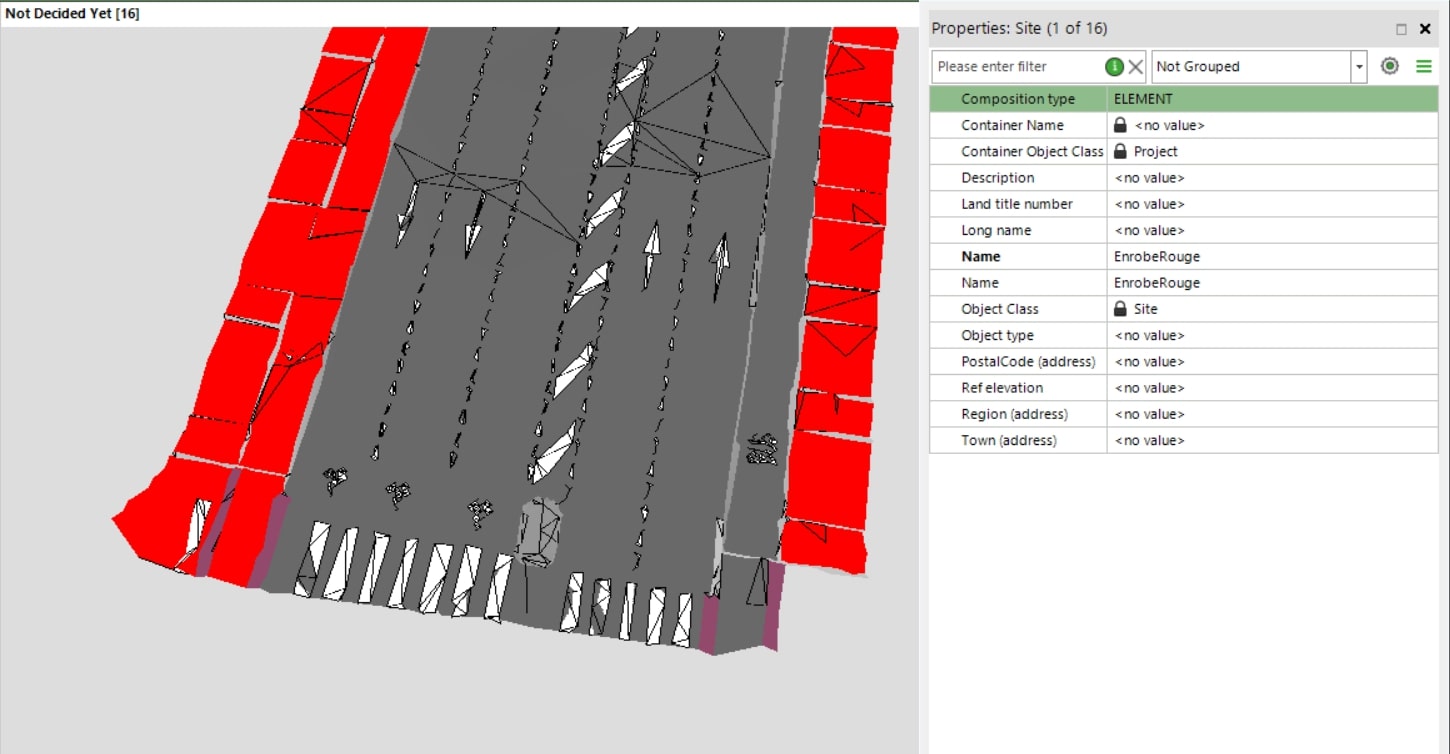Open the properties settings gear icon

(x=1389, y=66)
